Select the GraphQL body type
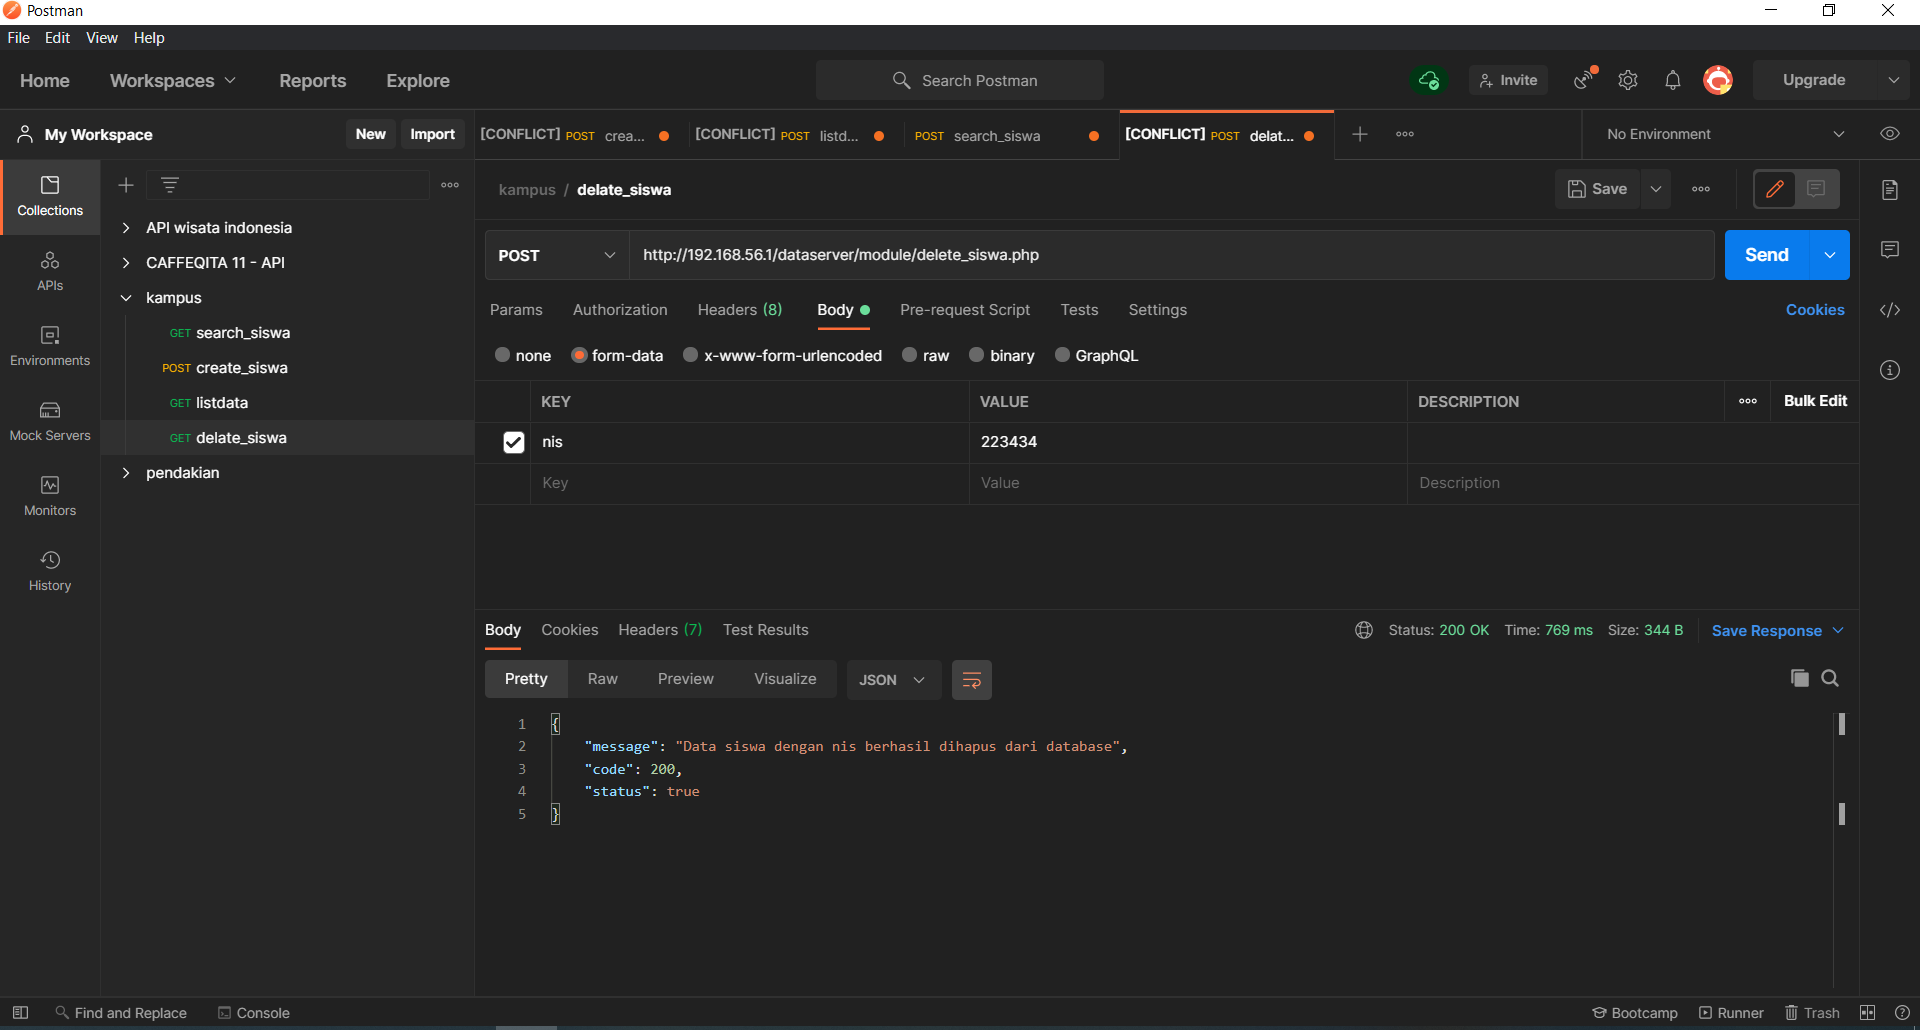This screenshot has height=1030, width=1920. [x=1062, y=355]
